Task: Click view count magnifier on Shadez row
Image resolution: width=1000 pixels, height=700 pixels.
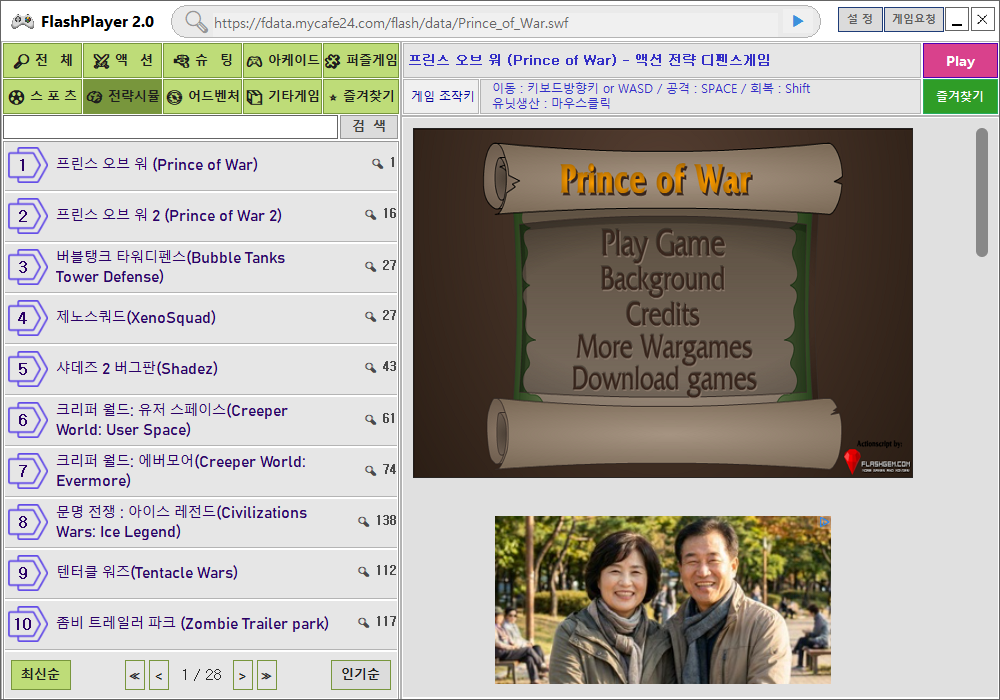Action: pyautogui.click(x=370, y=367)
